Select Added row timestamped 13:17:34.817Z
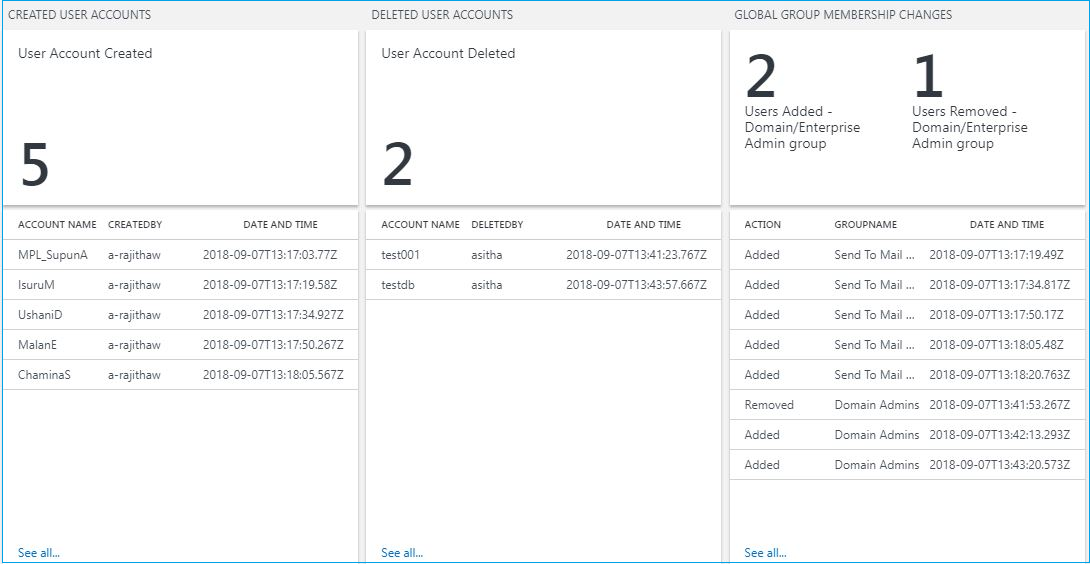1090x564 pixels. point(907,285)
